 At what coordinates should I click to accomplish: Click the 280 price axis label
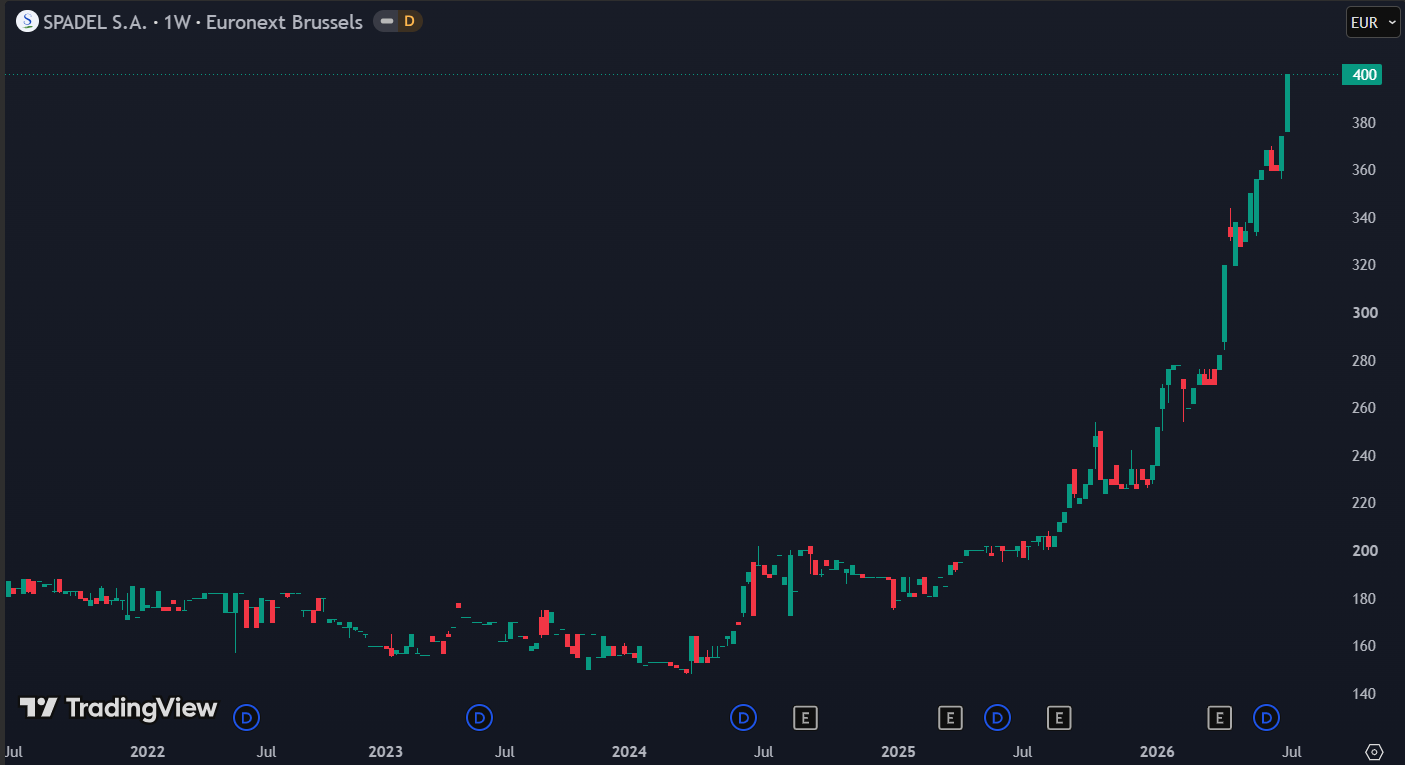point(1364,361)
